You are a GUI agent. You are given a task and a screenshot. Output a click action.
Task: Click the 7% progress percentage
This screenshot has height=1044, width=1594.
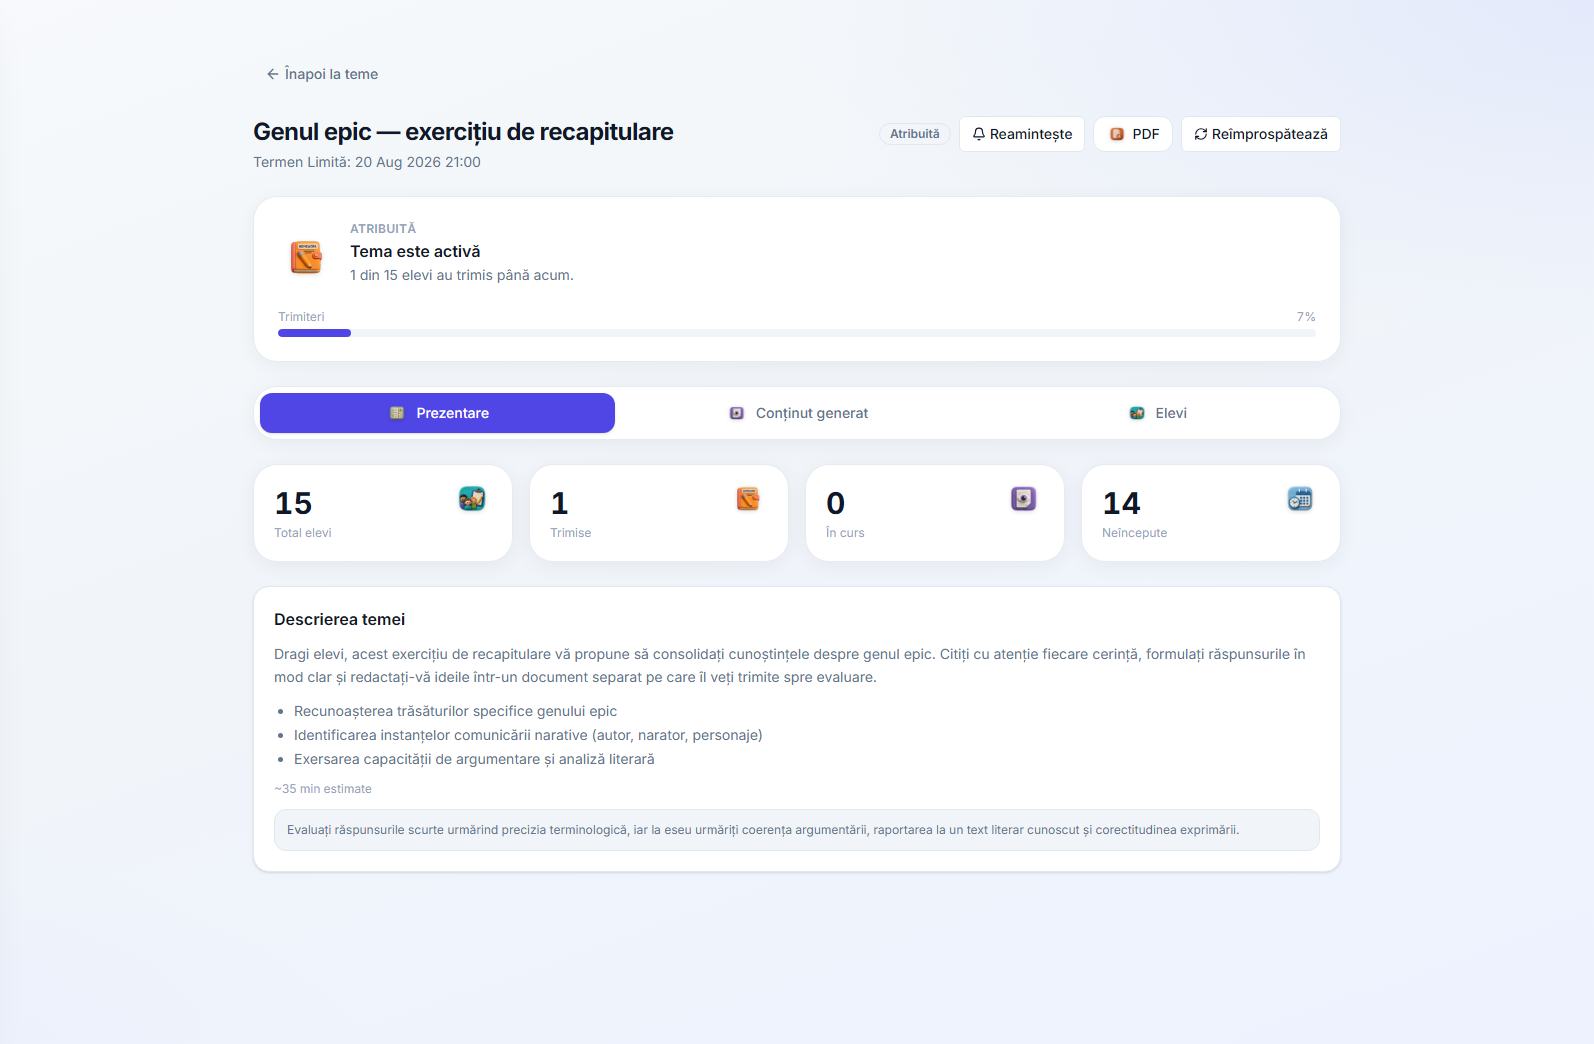tap(1306, 317)
